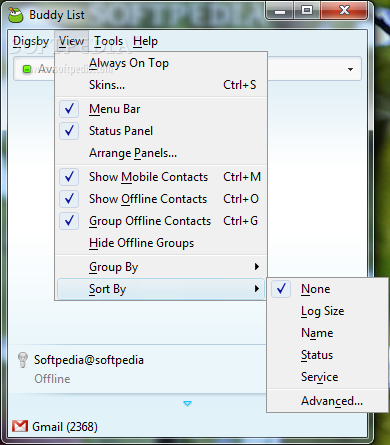Open Gmail (2368) inbox entry
This screenshot has width=390, height=445.
coord(65,427)
